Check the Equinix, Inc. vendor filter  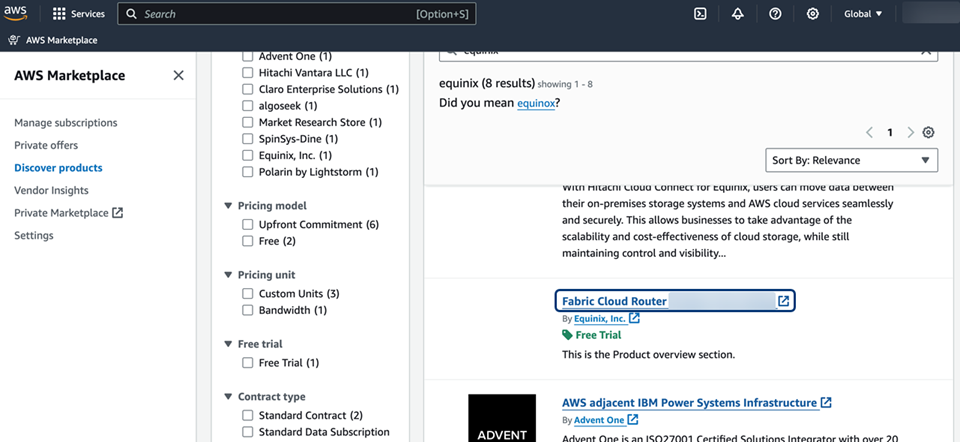248,156
